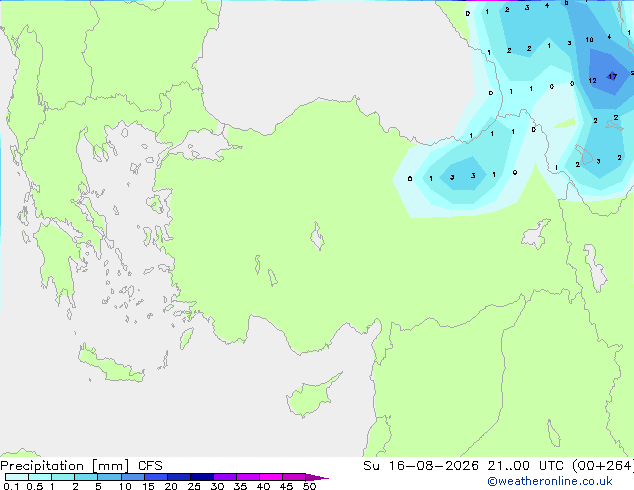Click the '17' precipitation value on the map

612,76
